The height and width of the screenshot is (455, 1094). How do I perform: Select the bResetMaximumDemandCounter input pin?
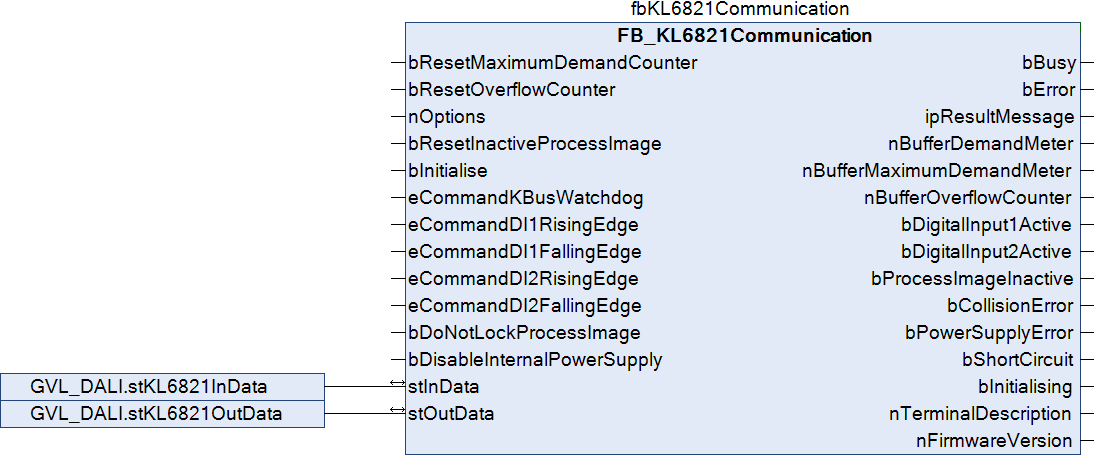[552, 62]
